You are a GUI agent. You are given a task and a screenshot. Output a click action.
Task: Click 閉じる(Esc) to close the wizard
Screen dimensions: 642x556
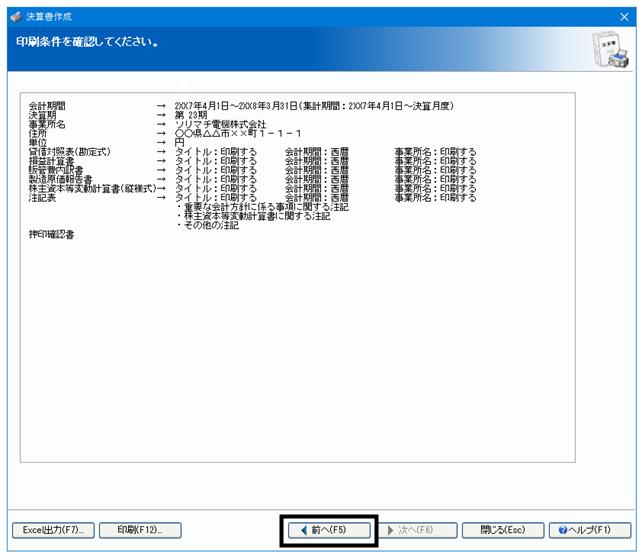pyautogui.click(x=503, y=530)
